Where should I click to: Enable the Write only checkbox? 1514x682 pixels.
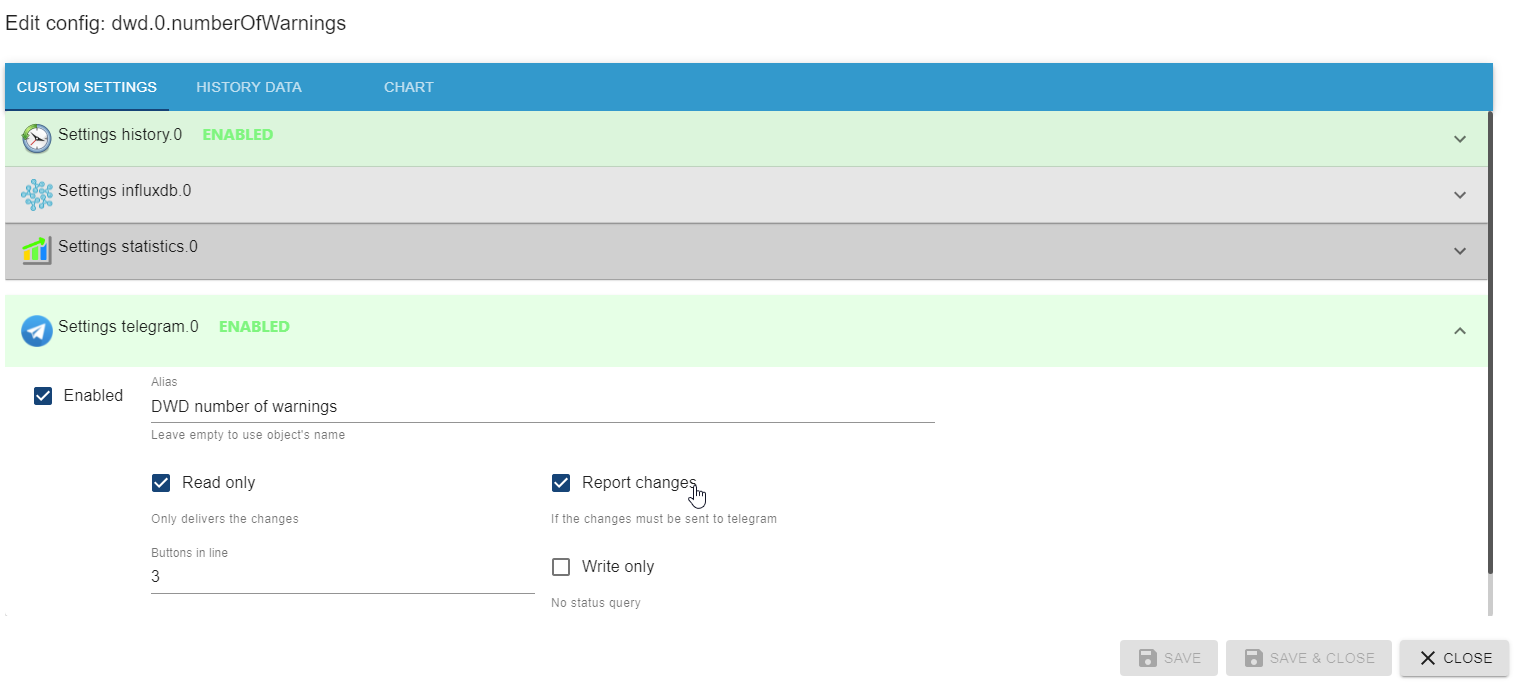coord(561,567)
